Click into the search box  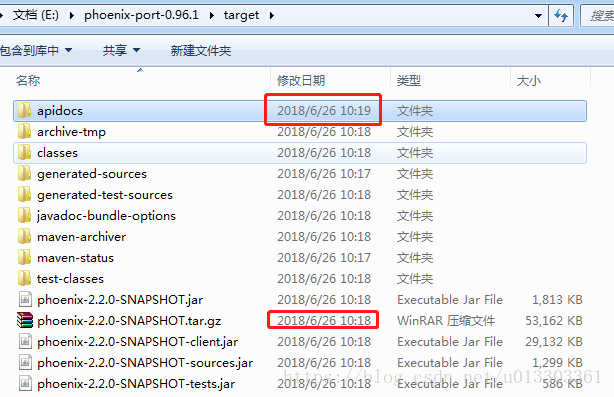tap(598, 16)
